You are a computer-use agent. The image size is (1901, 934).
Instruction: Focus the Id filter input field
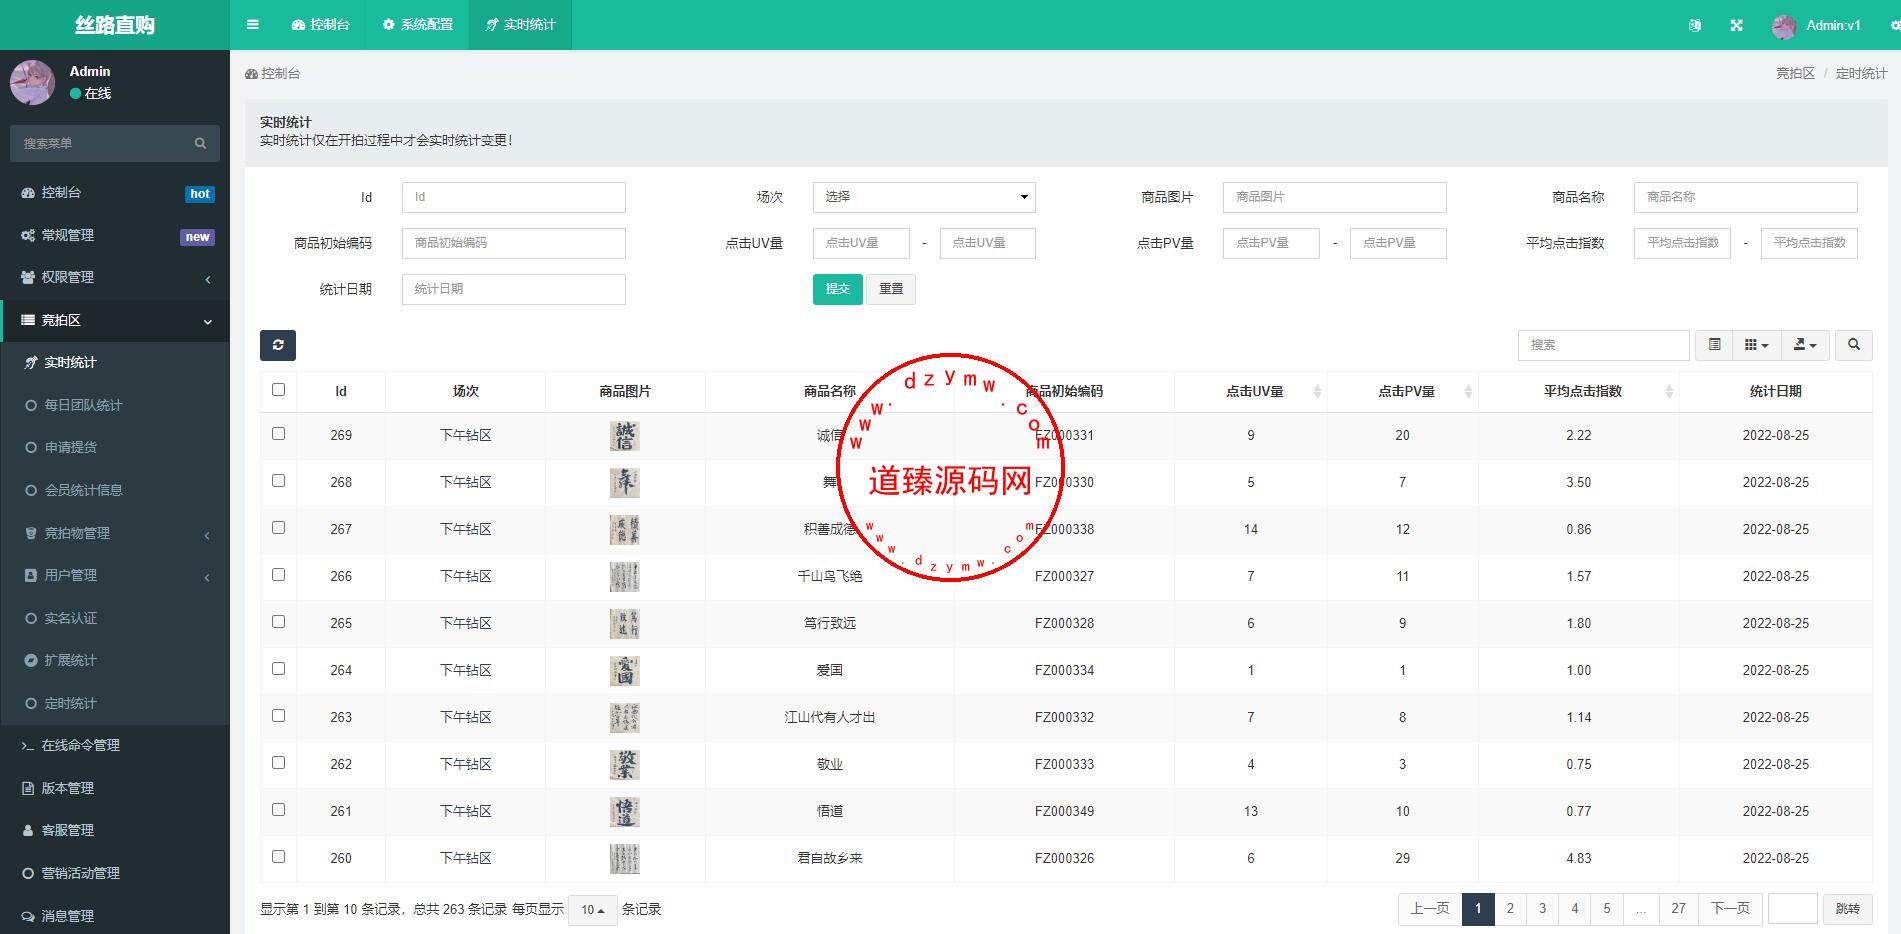514,197
